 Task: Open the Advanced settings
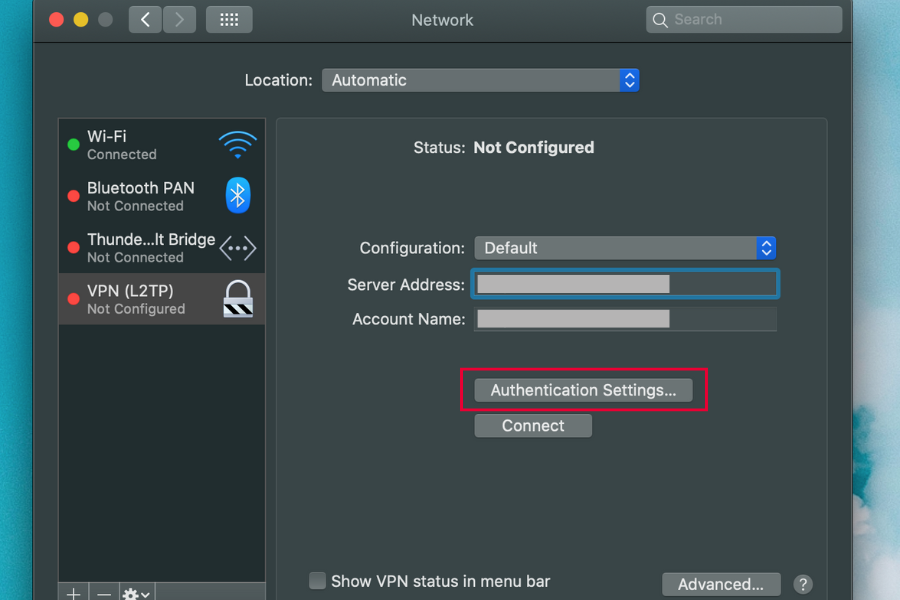point(721,585)
